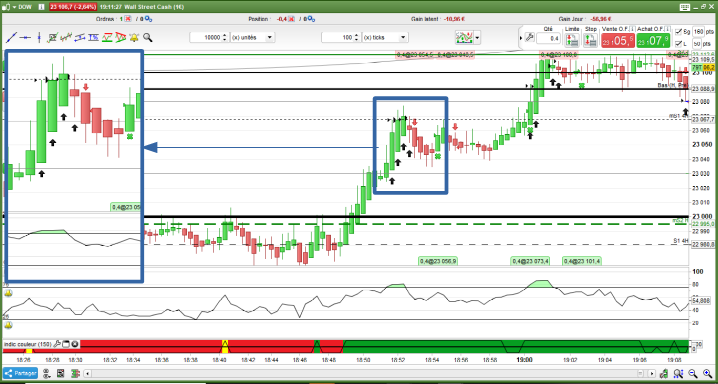This screenshot has height=384, width=718.
Task: Click the yellow alert icon below RSI panel
Action: pyautogui.click(x=8, y=325)
